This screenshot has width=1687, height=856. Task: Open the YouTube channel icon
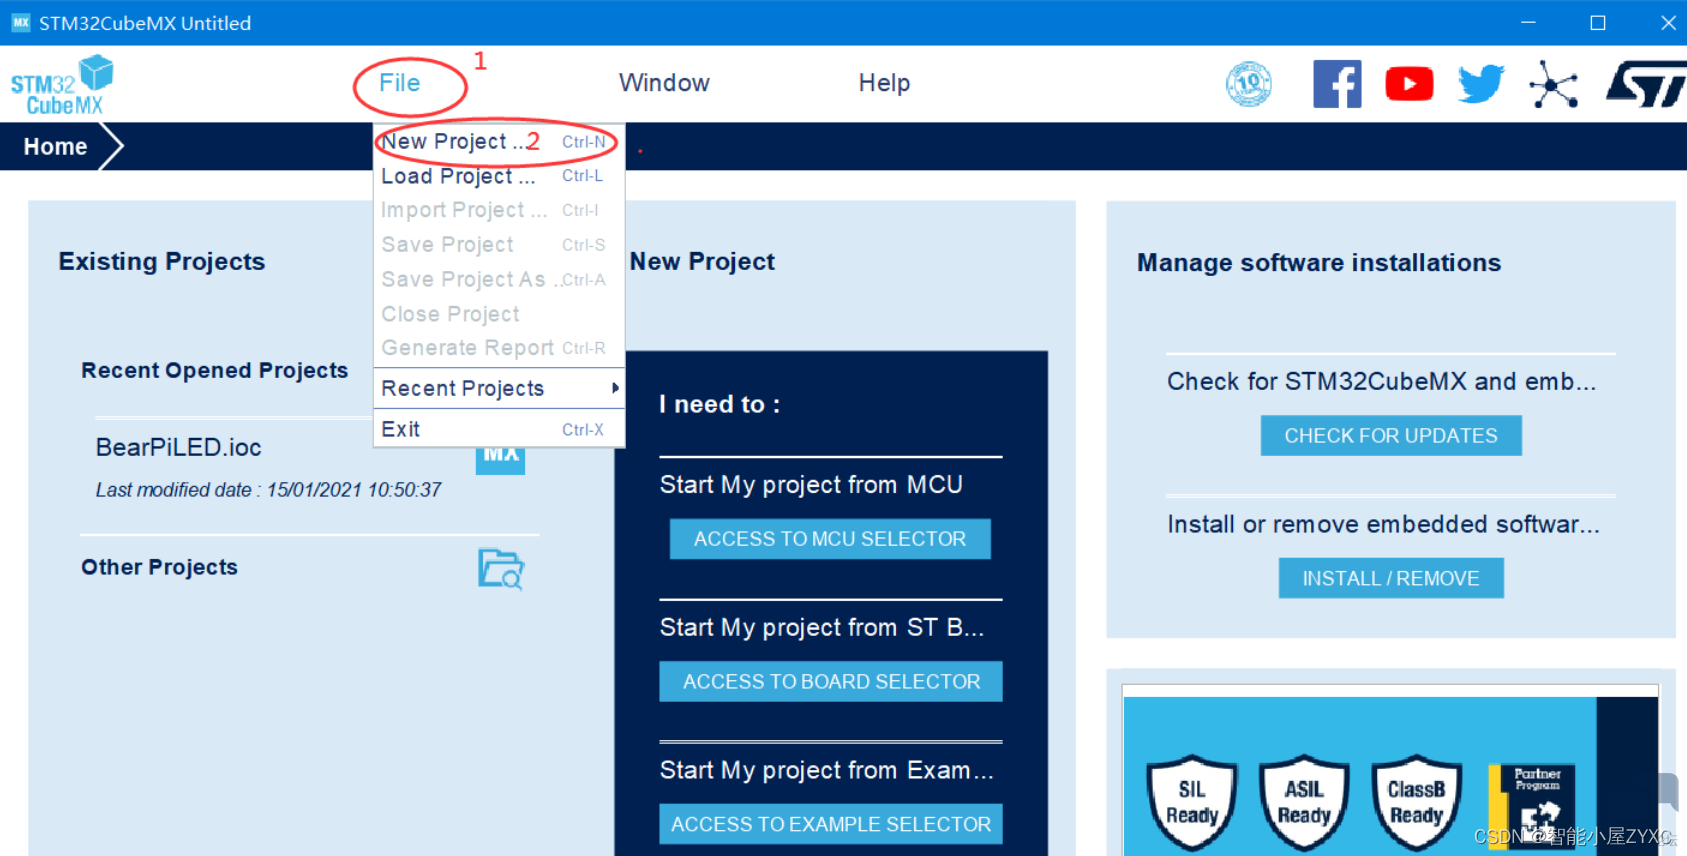(x=1409, y=84)
